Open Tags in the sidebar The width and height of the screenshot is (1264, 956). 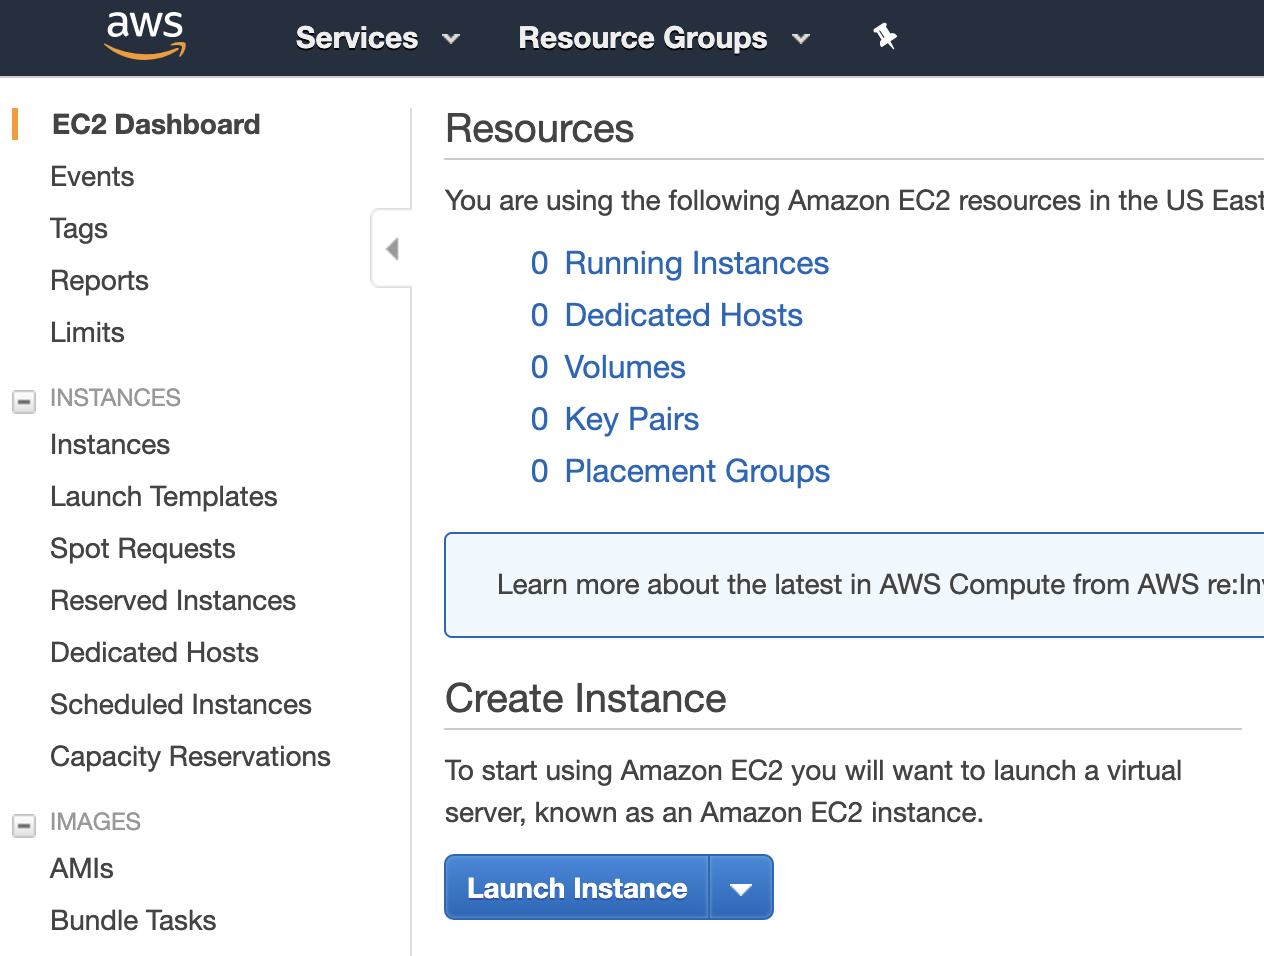pyautogui.click(x=79, y=228)
